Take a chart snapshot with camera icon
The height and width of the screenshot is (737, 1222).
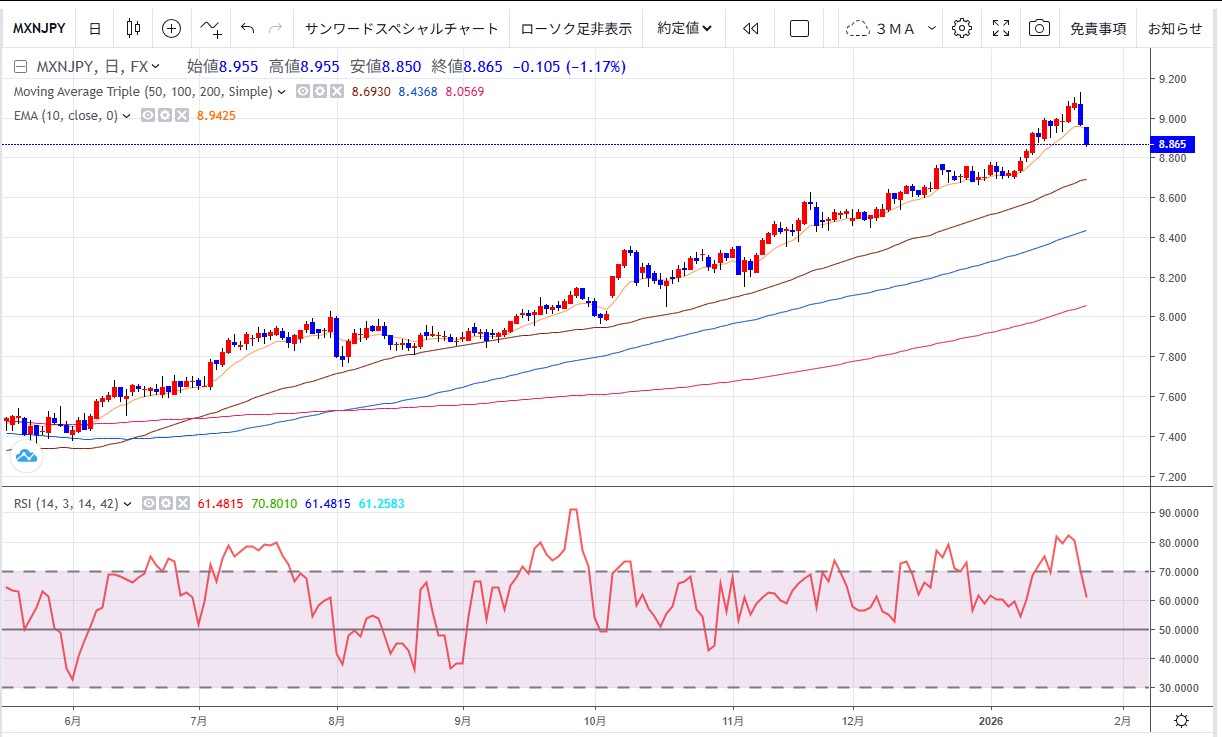tap(1040, 28)
